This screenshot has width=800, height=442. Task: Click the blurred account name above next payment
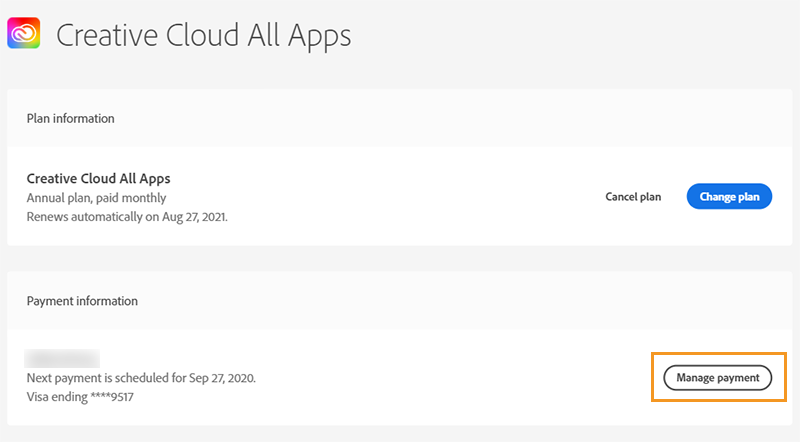(x=62, y=359)
